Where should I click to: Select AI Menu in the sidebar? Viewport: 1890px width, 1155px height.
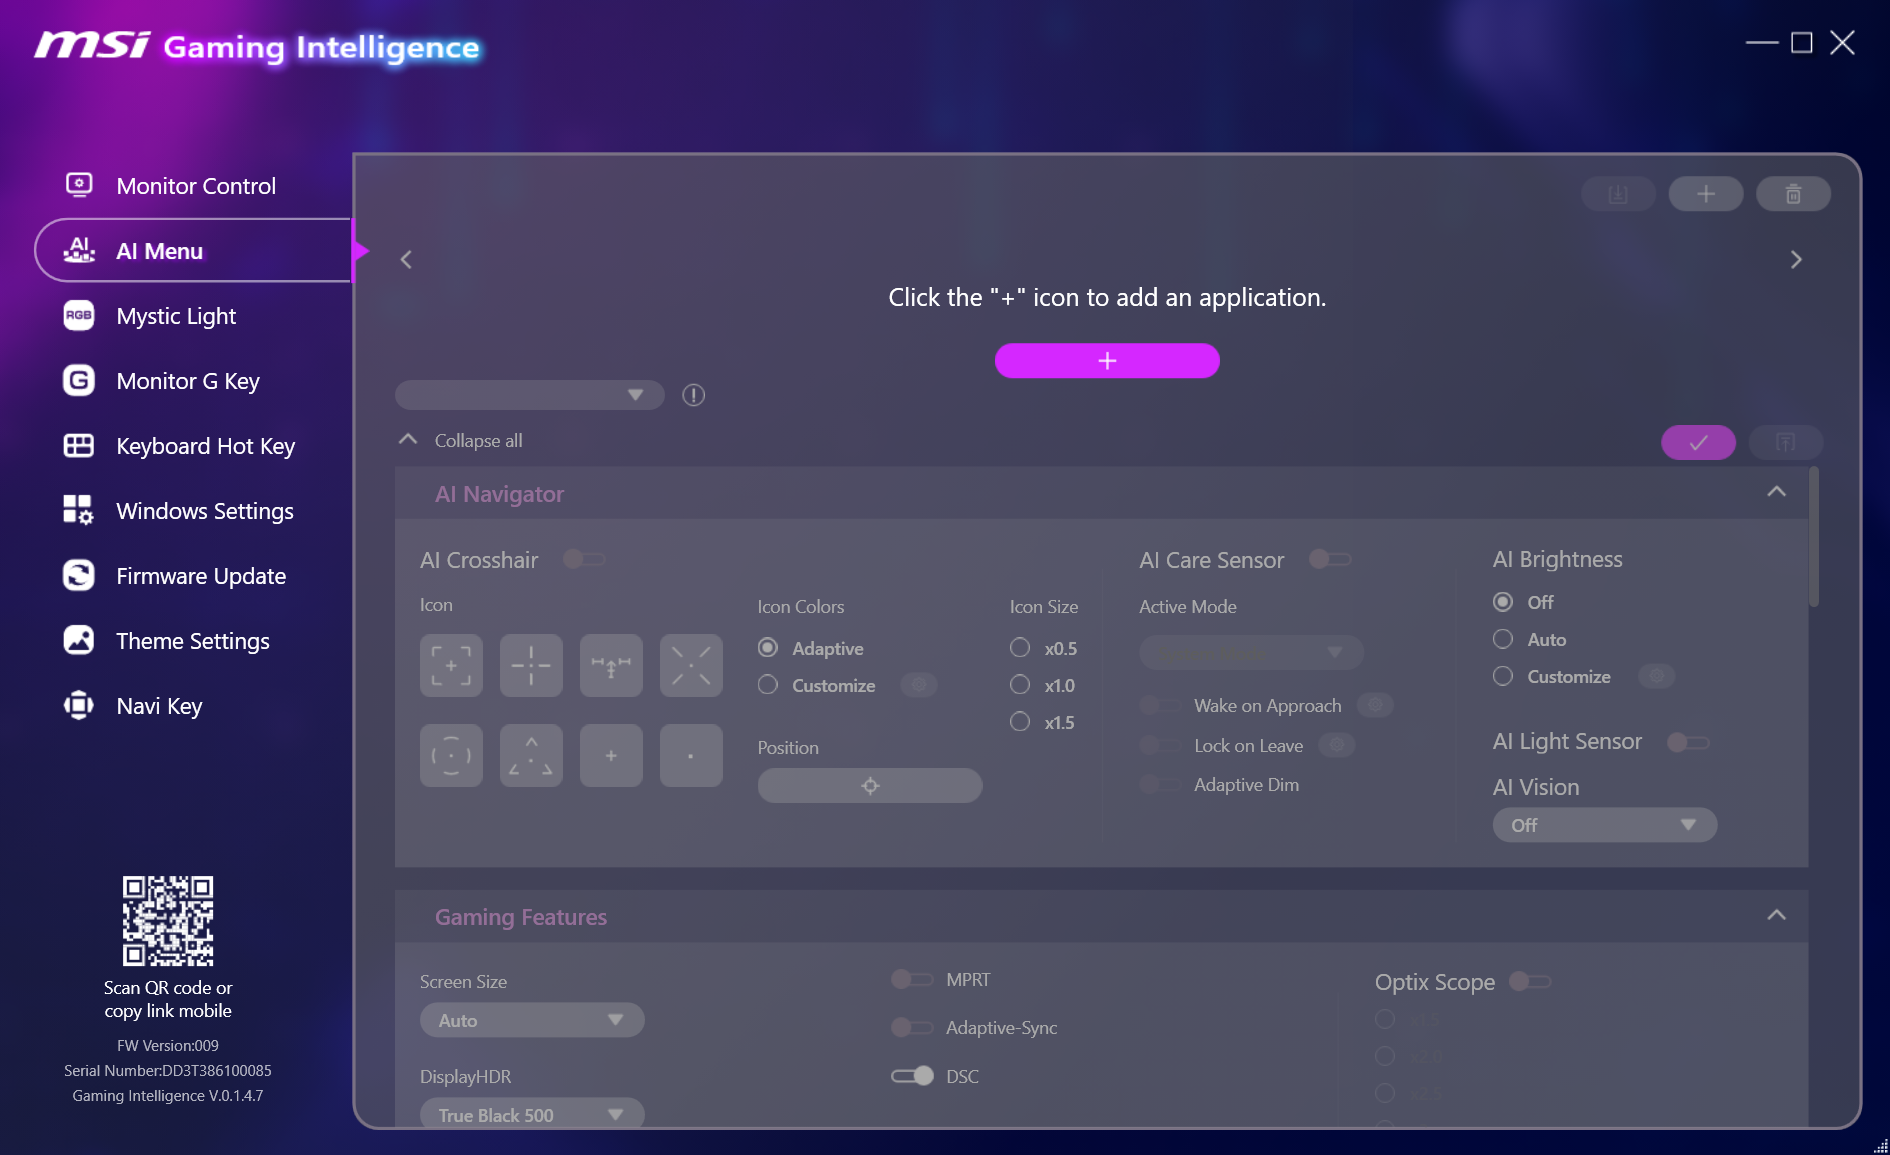coord(194,251)
